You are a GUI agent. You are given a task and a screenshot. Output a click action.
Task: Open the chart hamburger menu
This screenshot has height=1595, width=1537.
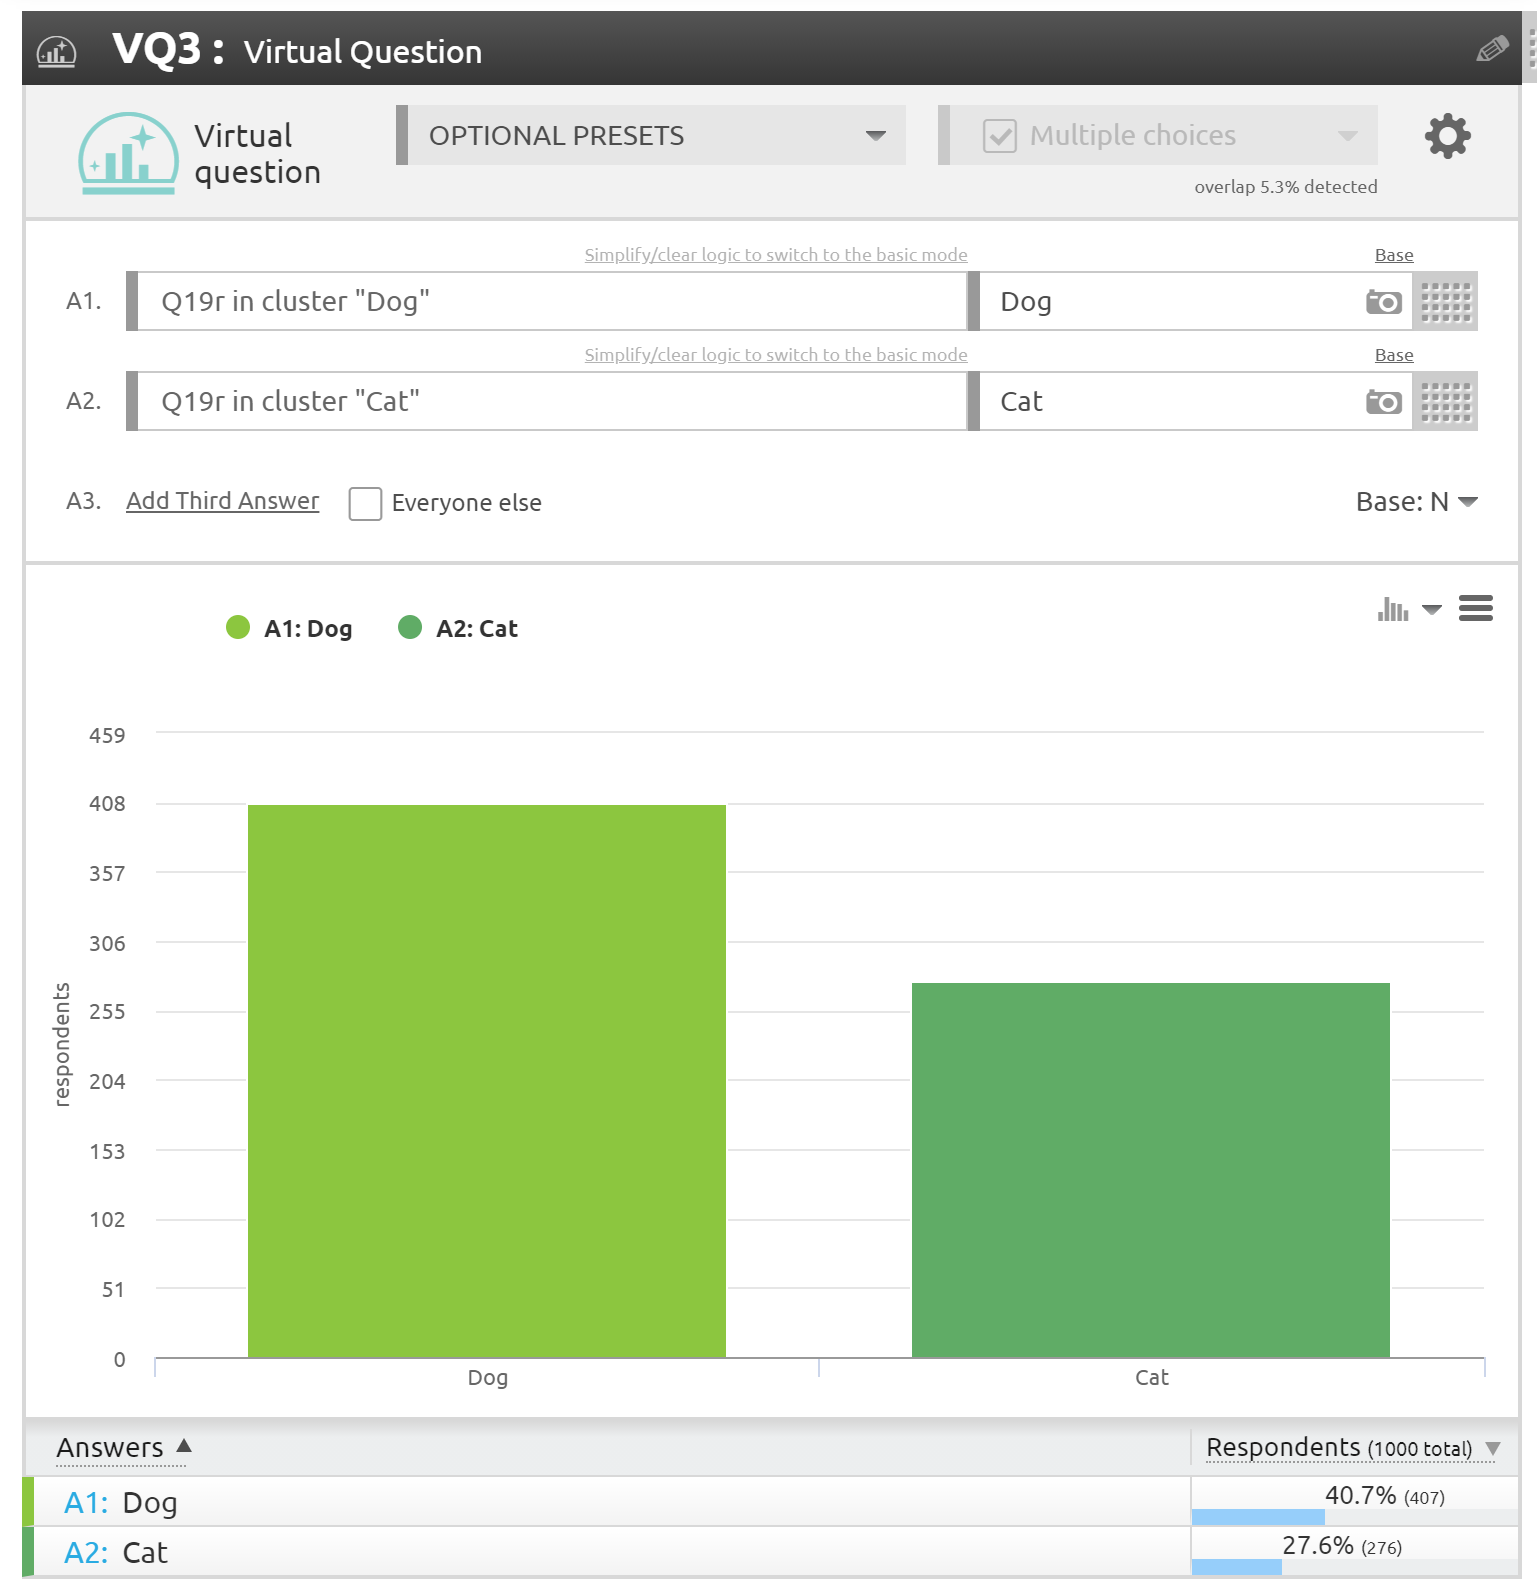coord(1475,608)
